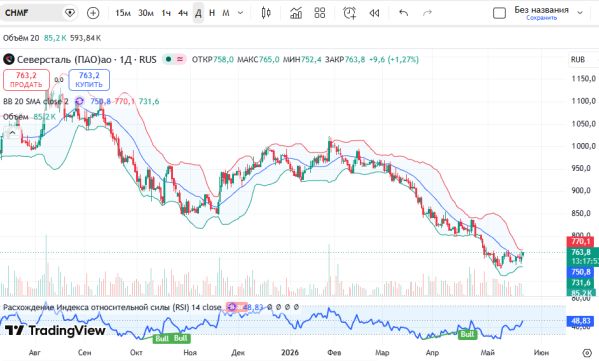Click the 763,2 КУПИТЬ buy button
Image resolution: width=599 pixels, height=361 pixels.
(89, 80)
